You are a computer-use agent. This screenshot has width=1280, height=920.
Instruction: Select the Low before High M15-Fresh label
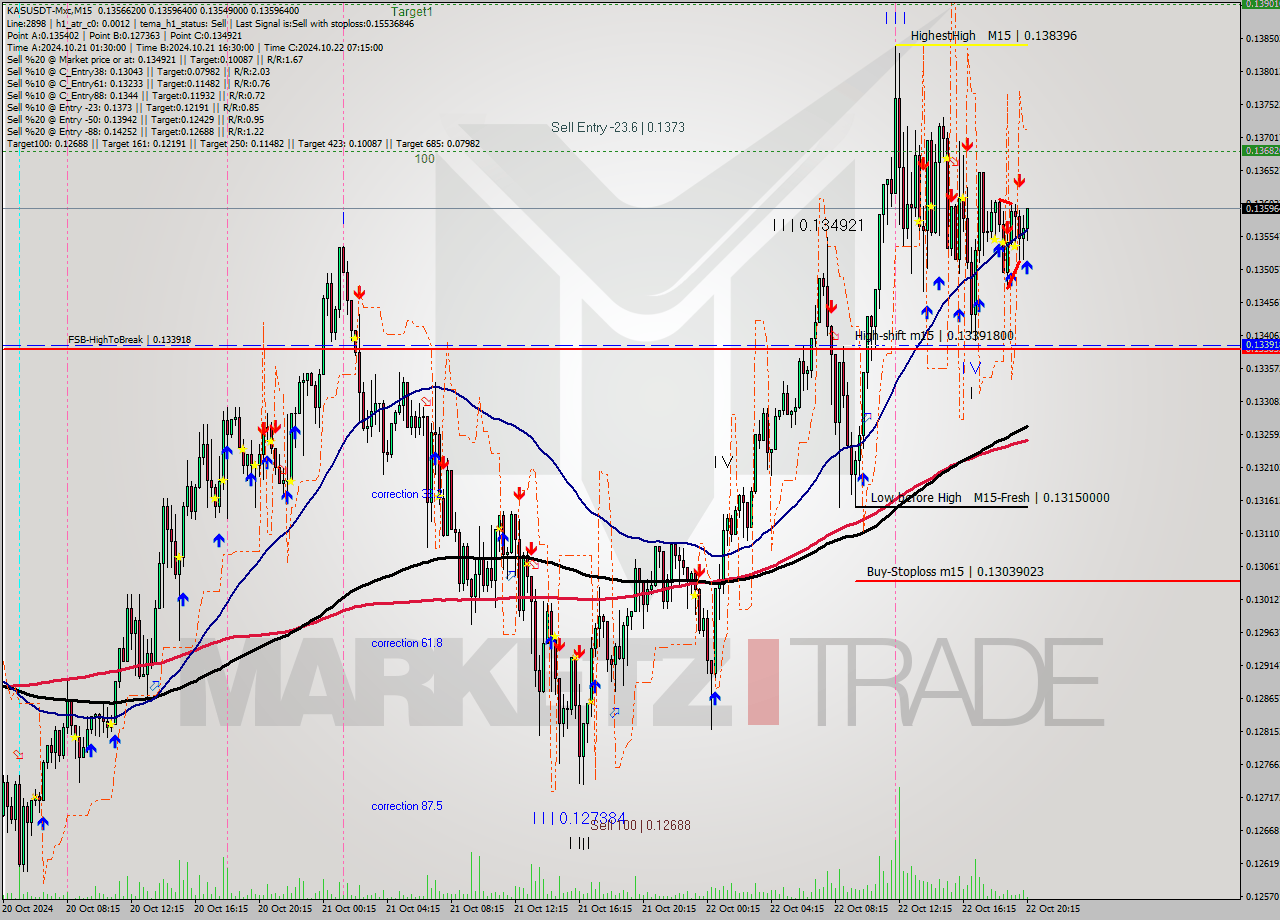click(990, 498)
